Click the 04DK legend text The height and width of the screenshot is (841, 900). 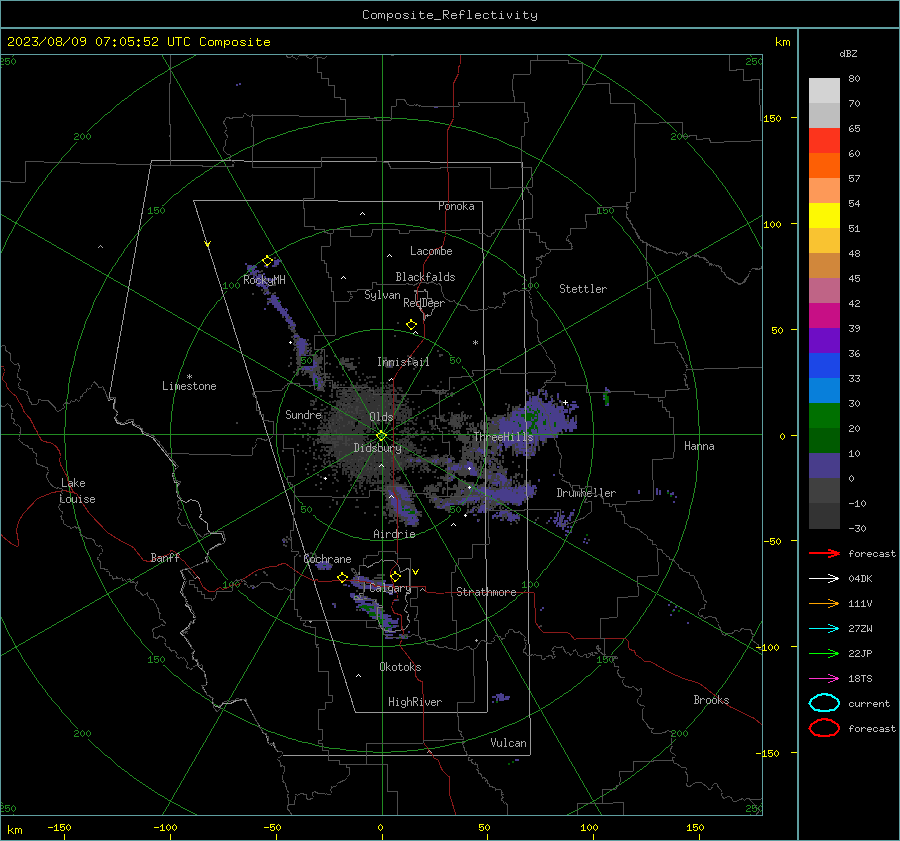click(860, 578)
